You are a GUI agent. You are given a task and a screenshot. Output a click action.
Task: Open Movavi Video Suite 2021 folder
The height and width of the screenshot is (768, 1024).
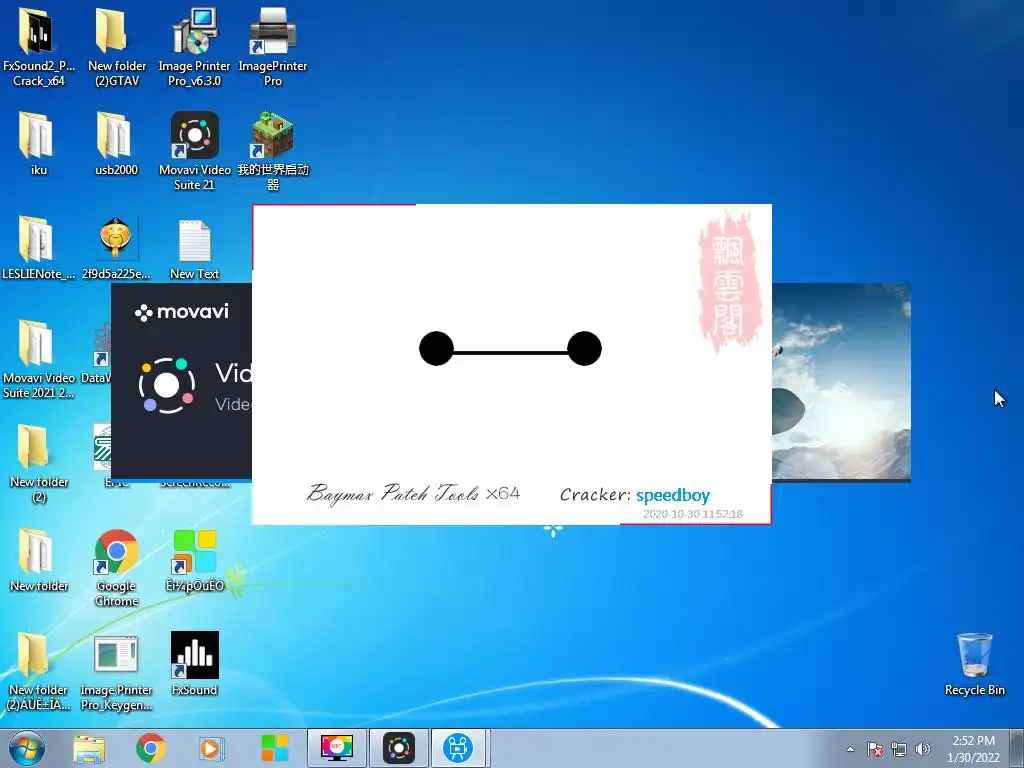click(38, 359)
